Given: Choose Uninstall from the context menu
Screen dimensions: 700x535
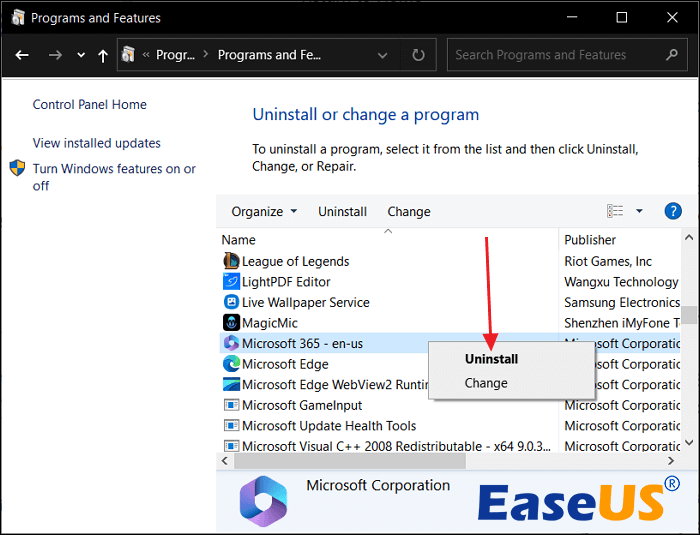Looking at the screenshot, I should 491,358.
